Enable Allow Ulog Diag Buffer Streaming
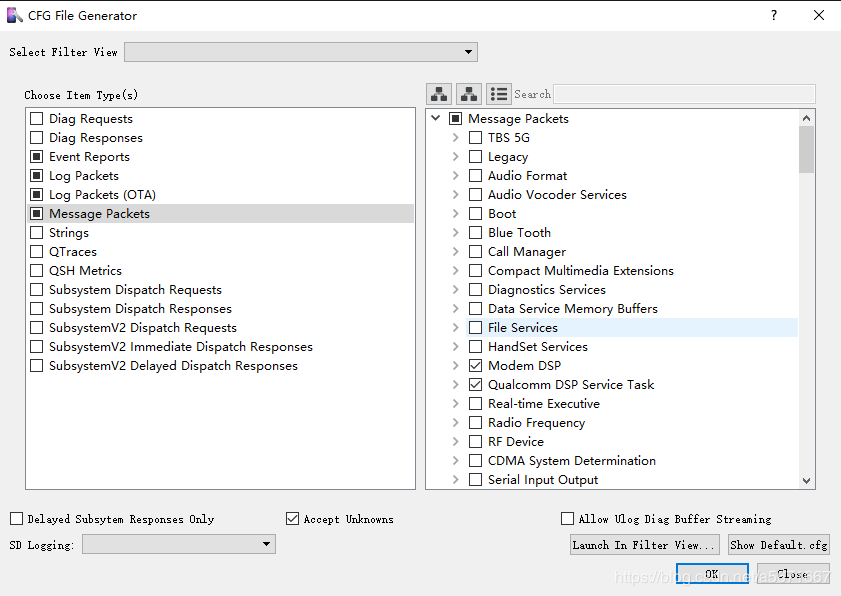The height and width of the screenshot is (596, 841). point(567,519)
